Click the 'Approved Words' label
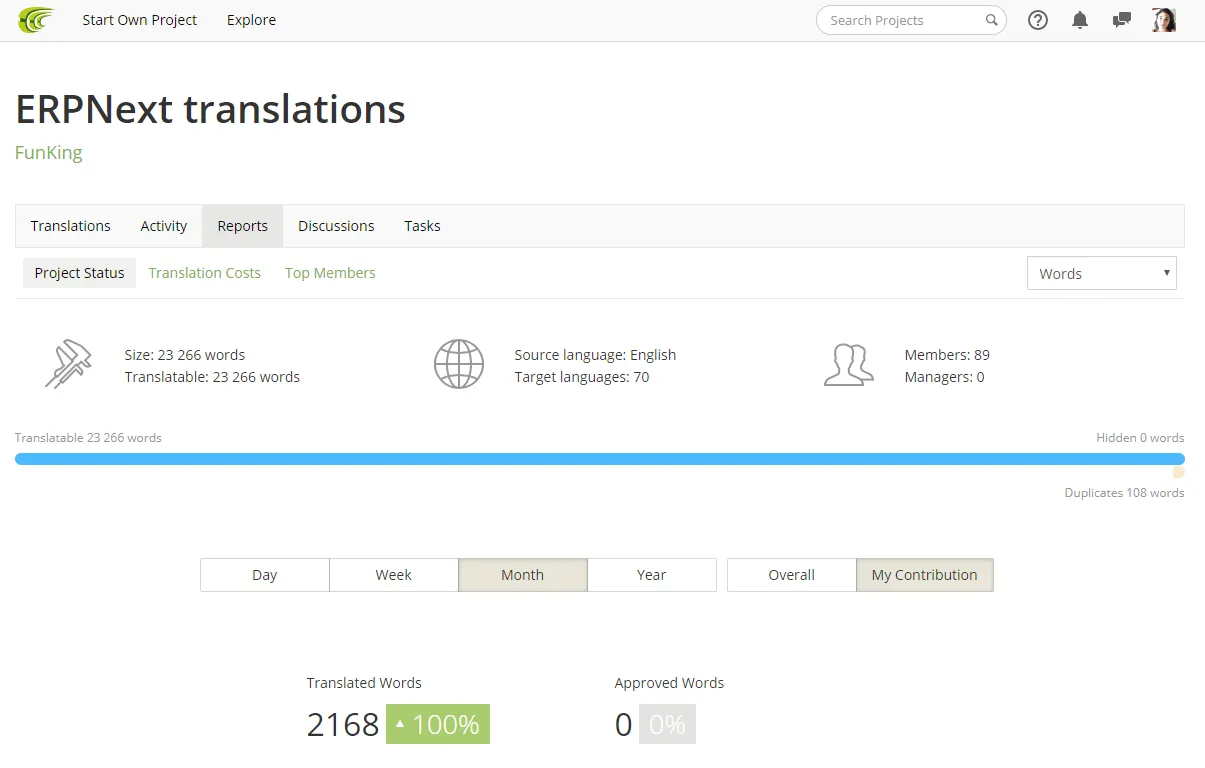 pos(669,683)
